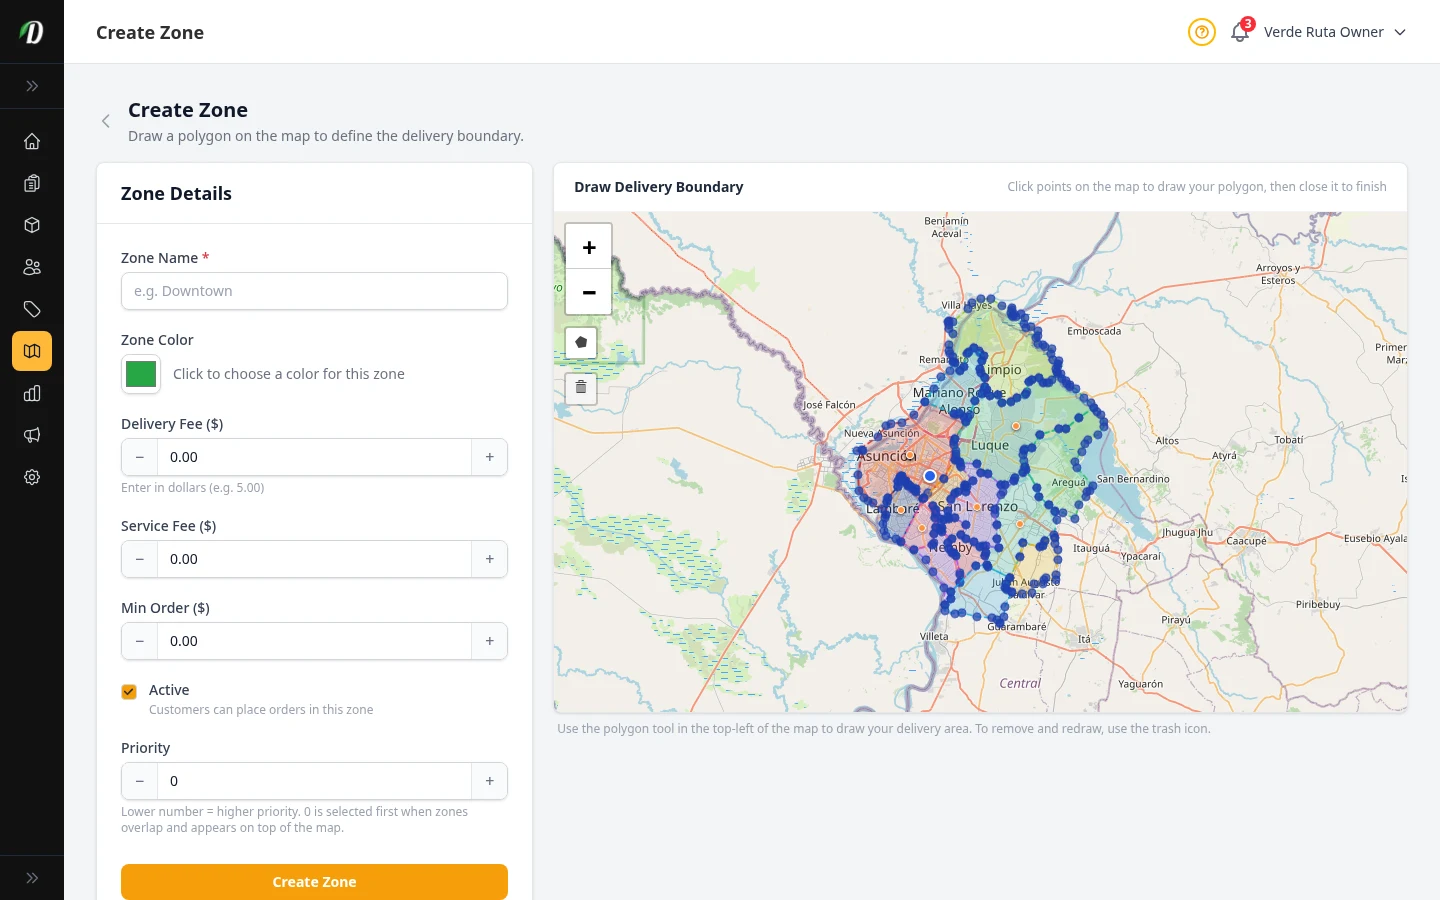The height and width of the screenshot is (900, 1440).
Task: Click the Zone Name input field
Action: tap(314, 291)
